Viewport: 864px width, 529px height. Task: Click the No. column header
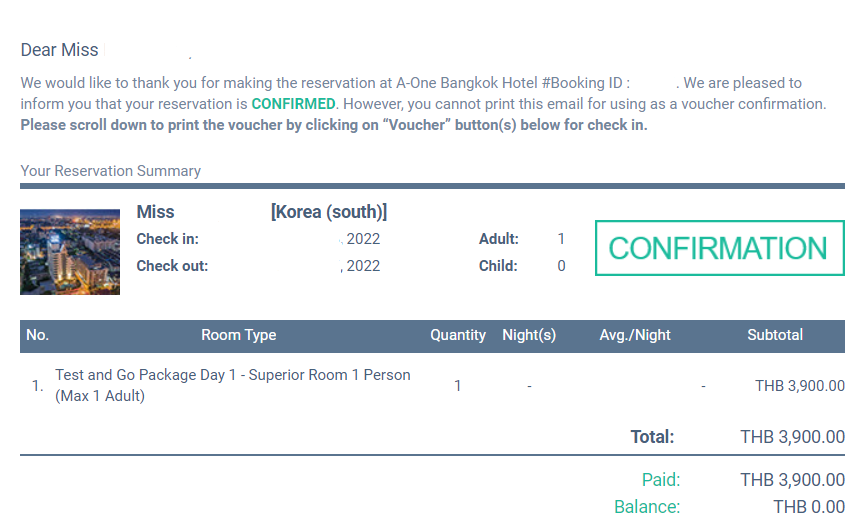click(37, 335)
